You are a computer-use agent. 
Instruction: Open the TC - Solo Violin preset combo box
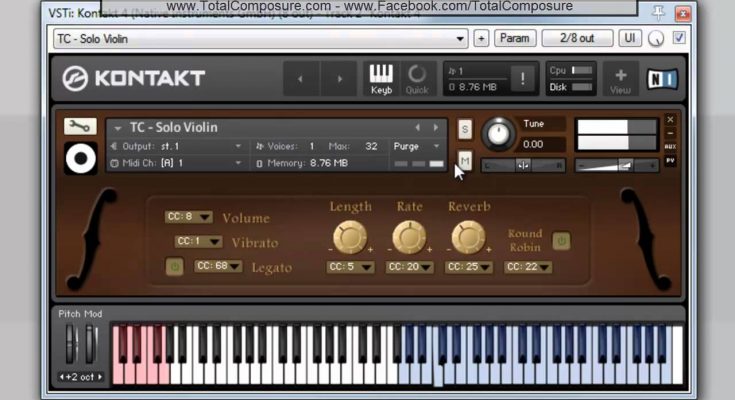(260, 38)
